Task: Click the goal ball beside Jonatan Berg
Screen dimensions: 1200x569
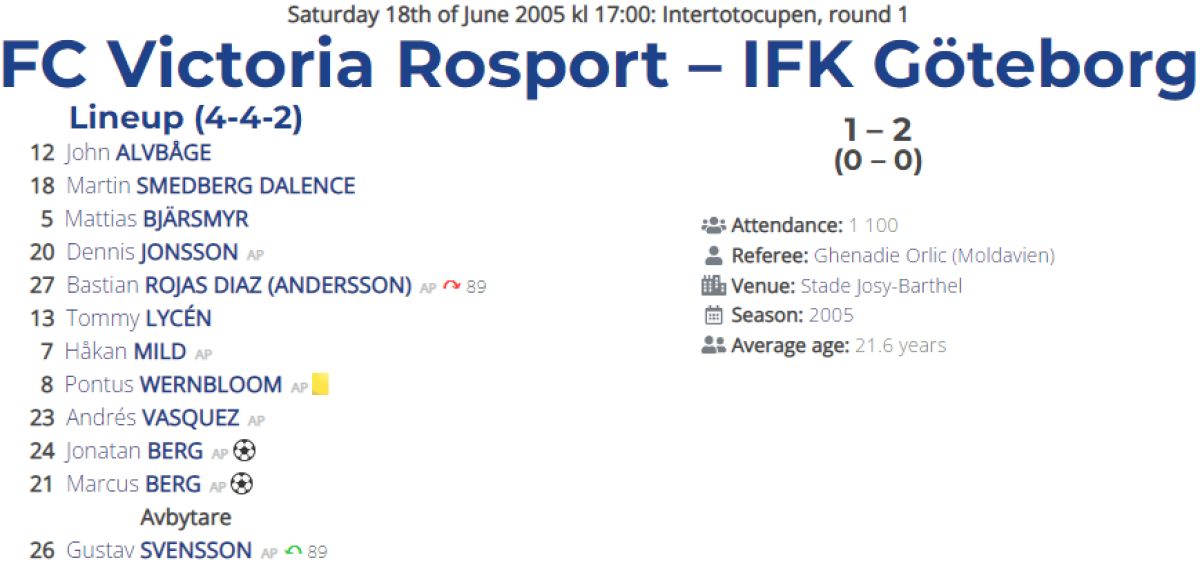Action: (243, 451)
